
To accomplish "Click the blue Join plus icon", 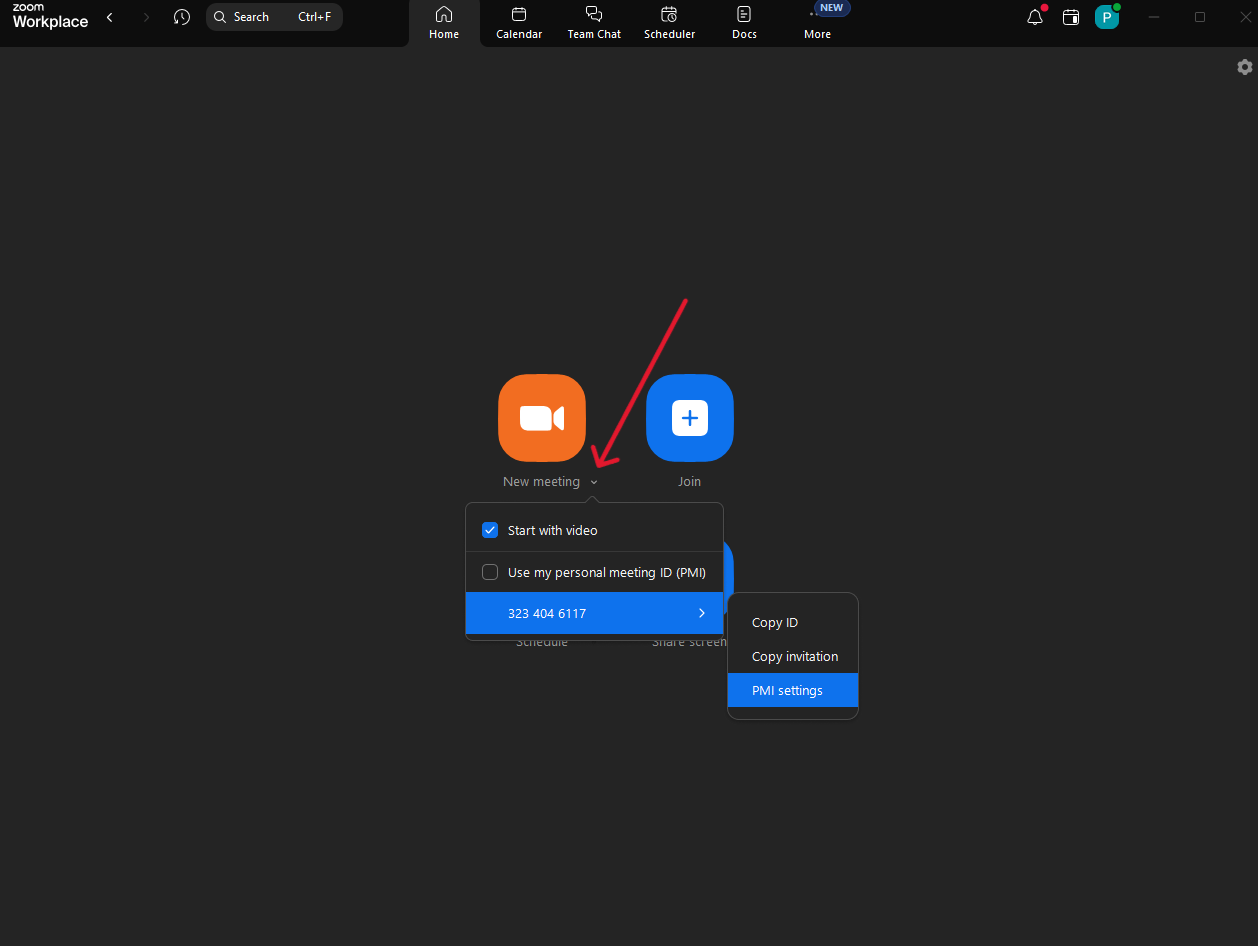I will pos(690,418).
